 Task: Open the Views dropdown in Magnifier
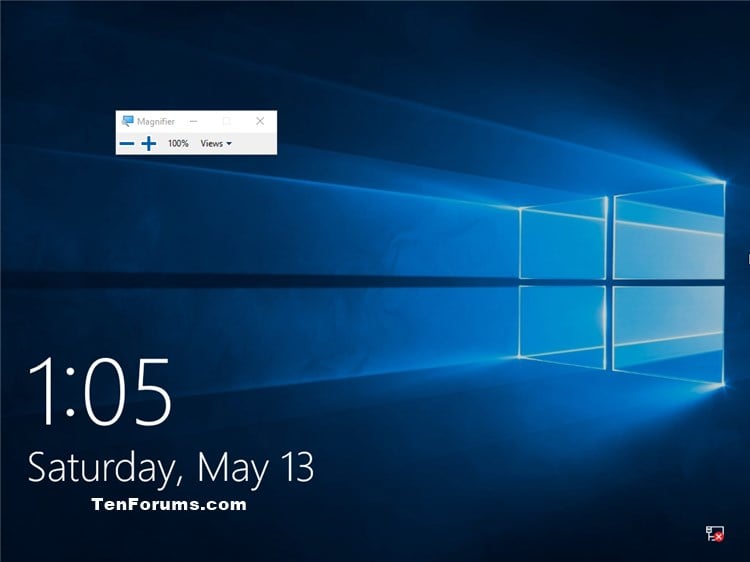(216, 143)
